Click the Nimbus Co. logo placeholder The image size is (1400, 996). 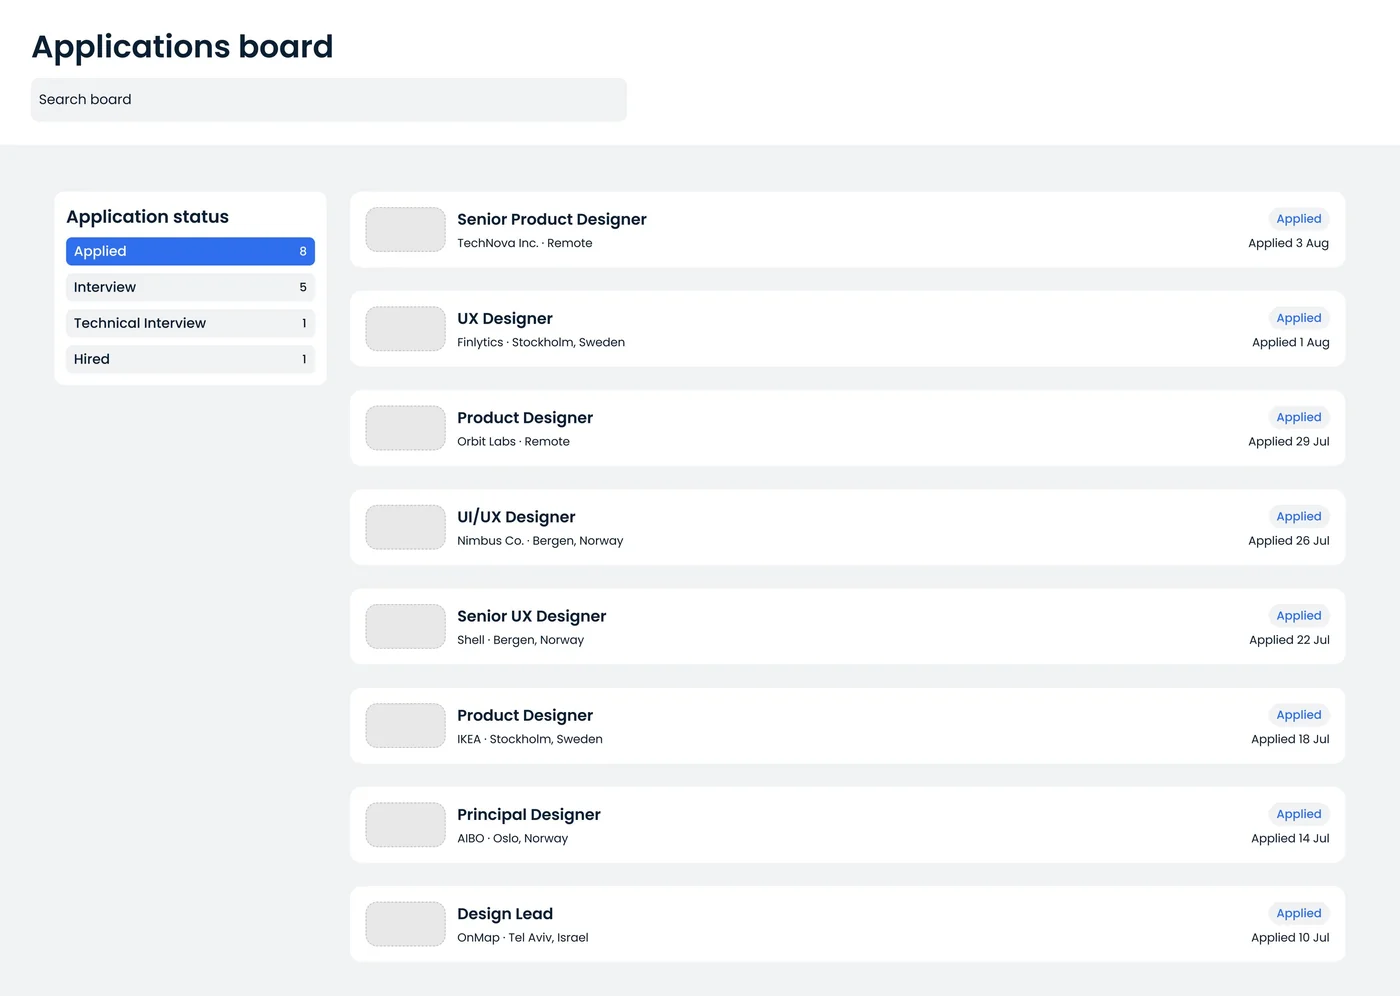[405, 527]
